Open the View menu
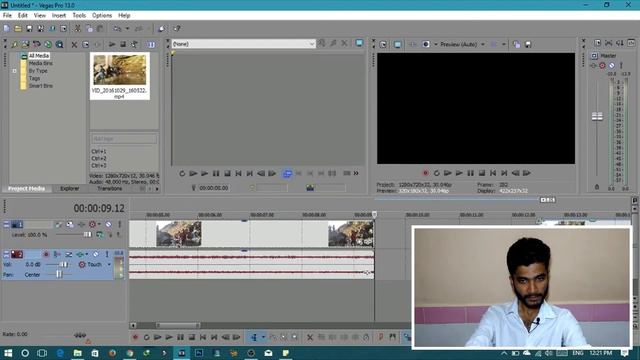Screen dimensions: 640x360 (40, 16)
